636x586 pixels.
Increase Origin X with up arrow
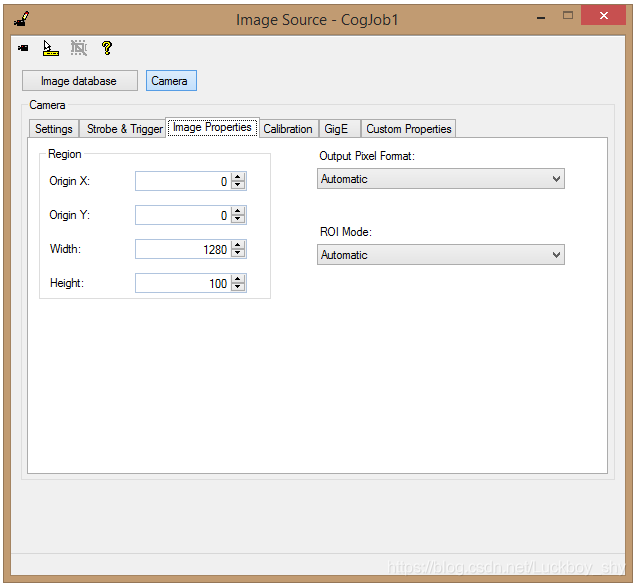coord(238,177)
